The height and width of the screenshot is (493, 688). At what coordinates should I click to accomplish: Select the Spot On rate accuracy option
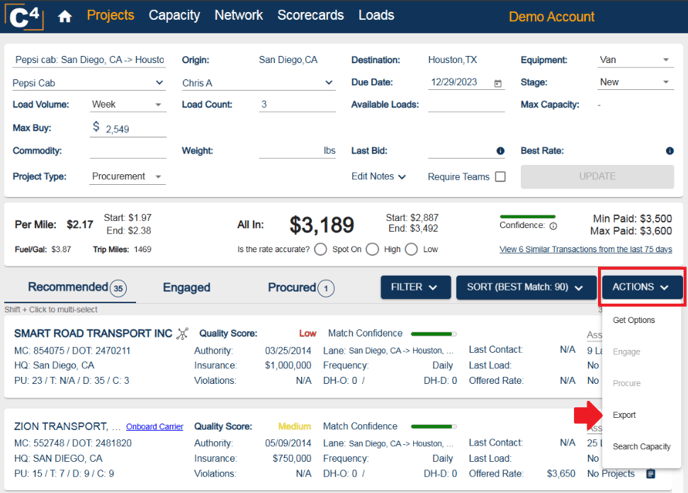[321, 249]
